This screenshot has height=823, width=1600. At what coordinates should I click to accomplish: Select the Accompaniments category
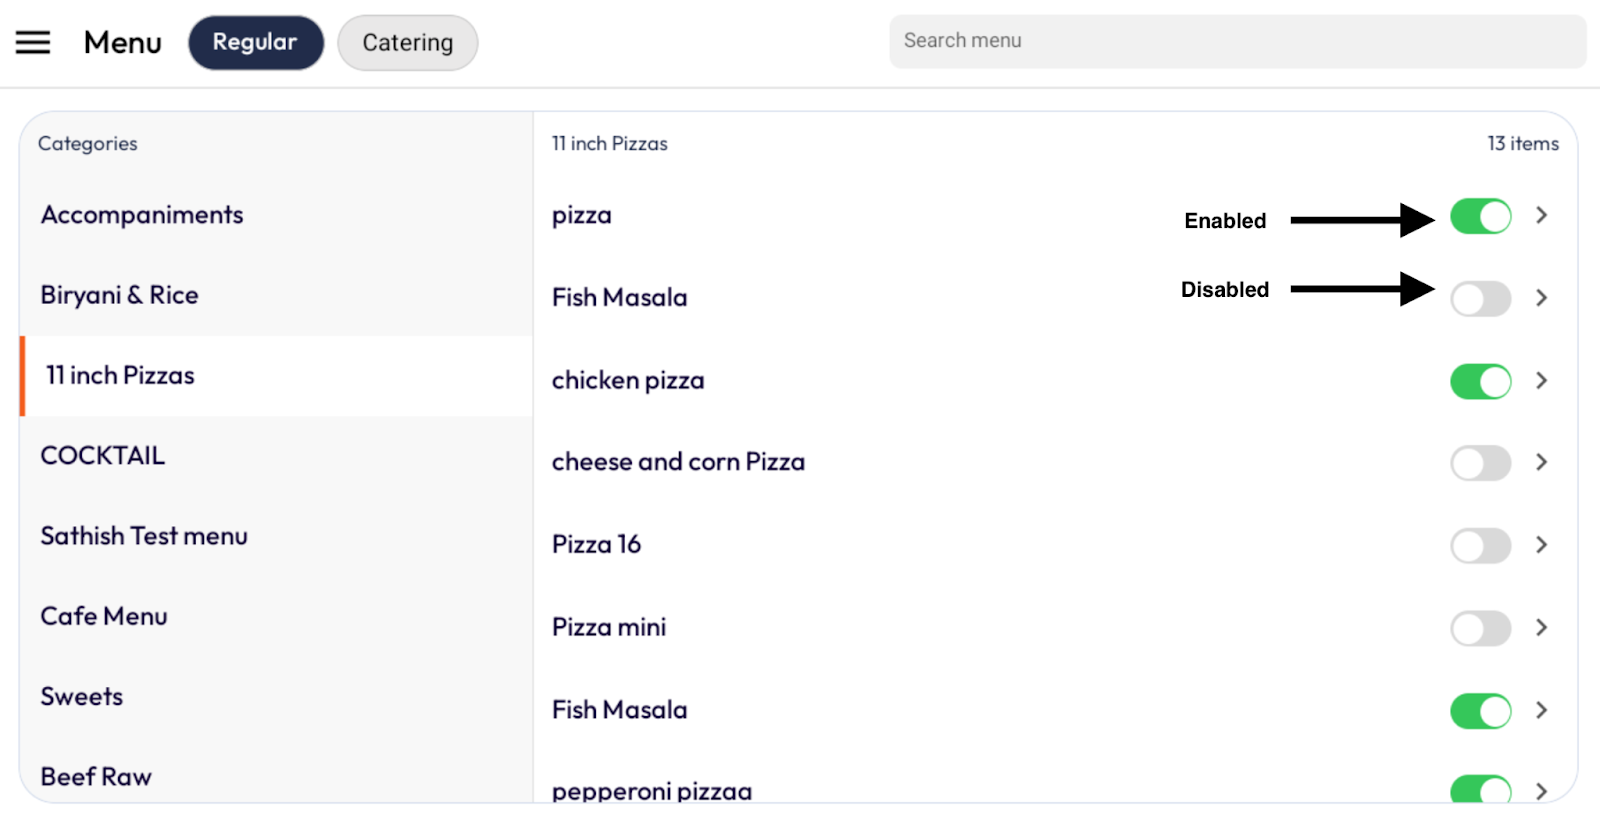[x=142, y=215]
